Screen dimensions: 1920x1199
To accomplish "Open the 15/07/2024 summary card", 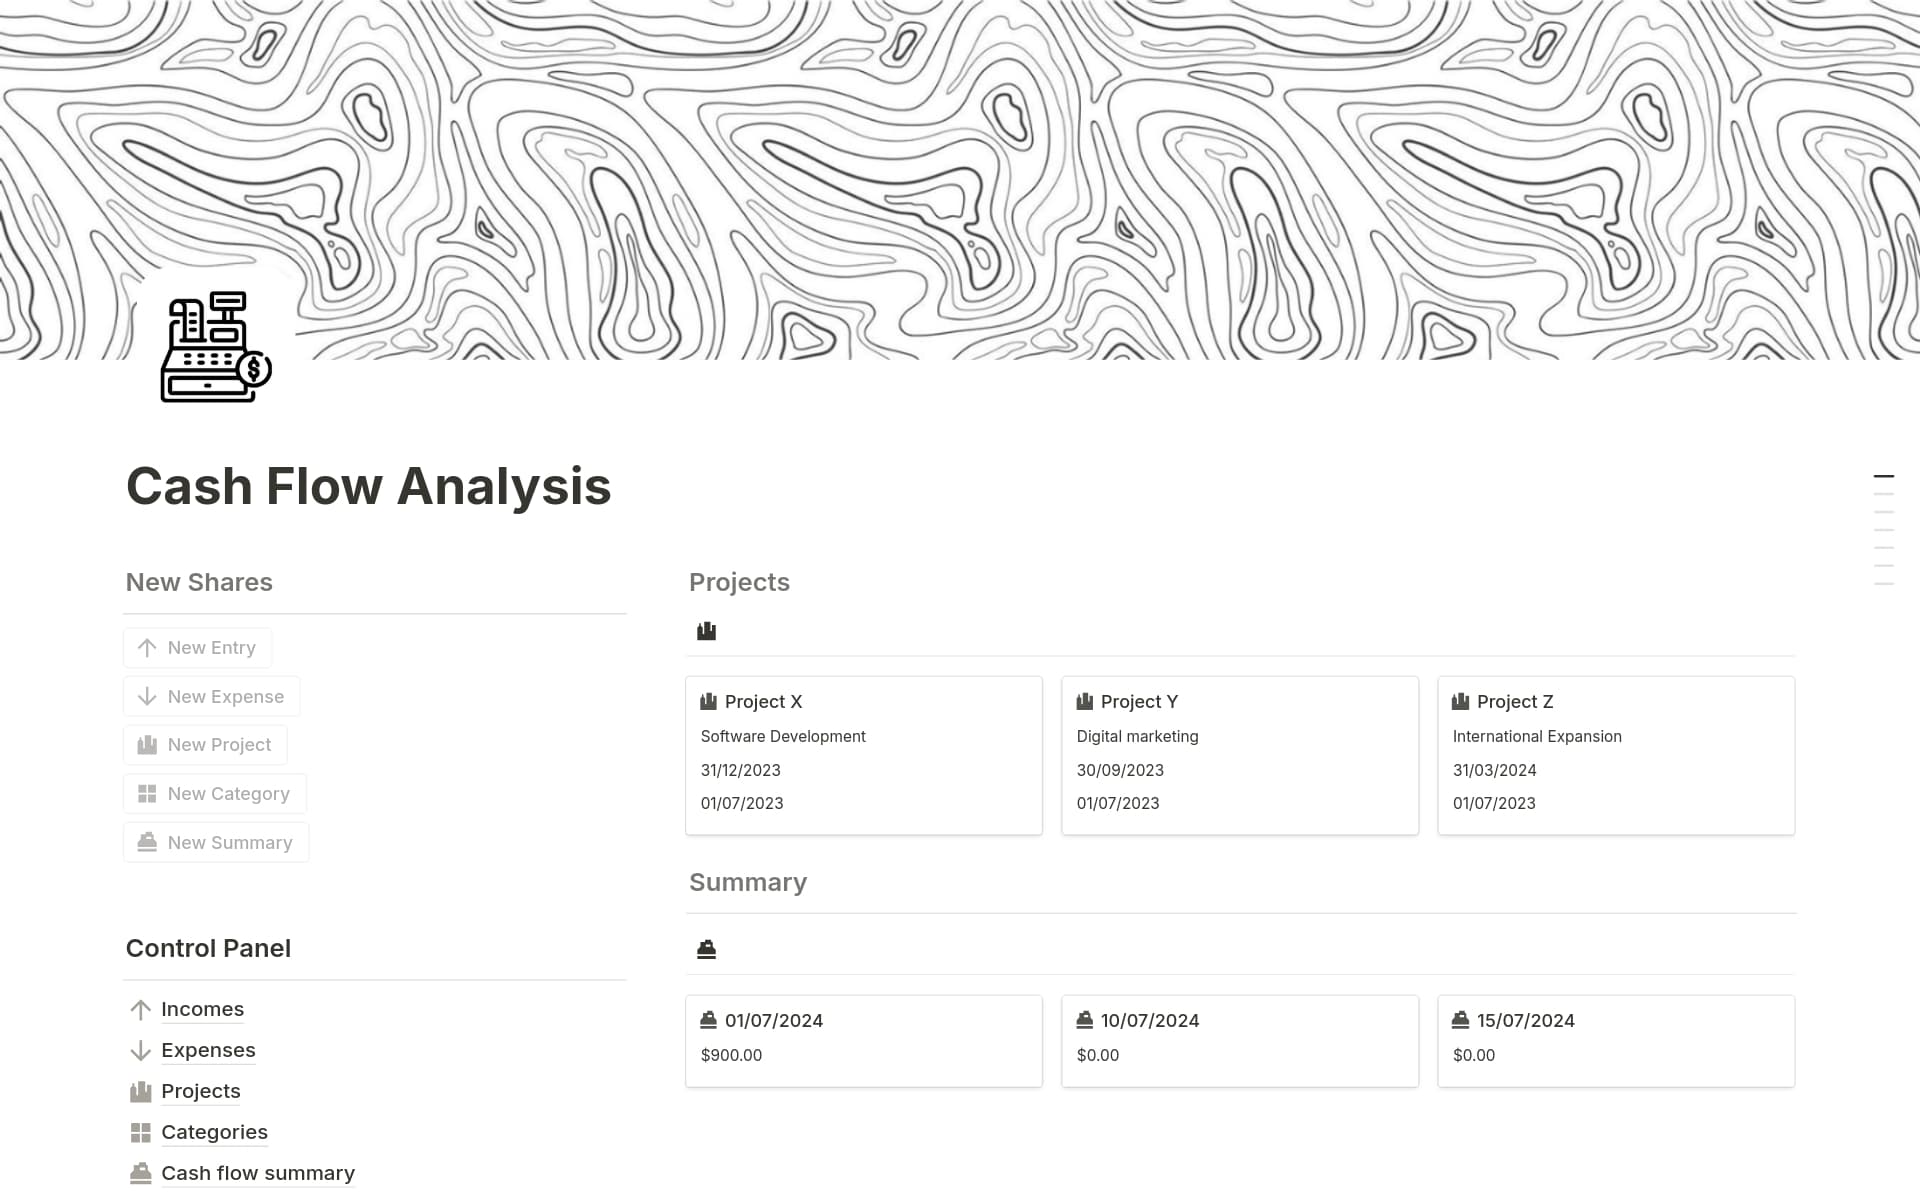I will (x=1616, y=1040).
